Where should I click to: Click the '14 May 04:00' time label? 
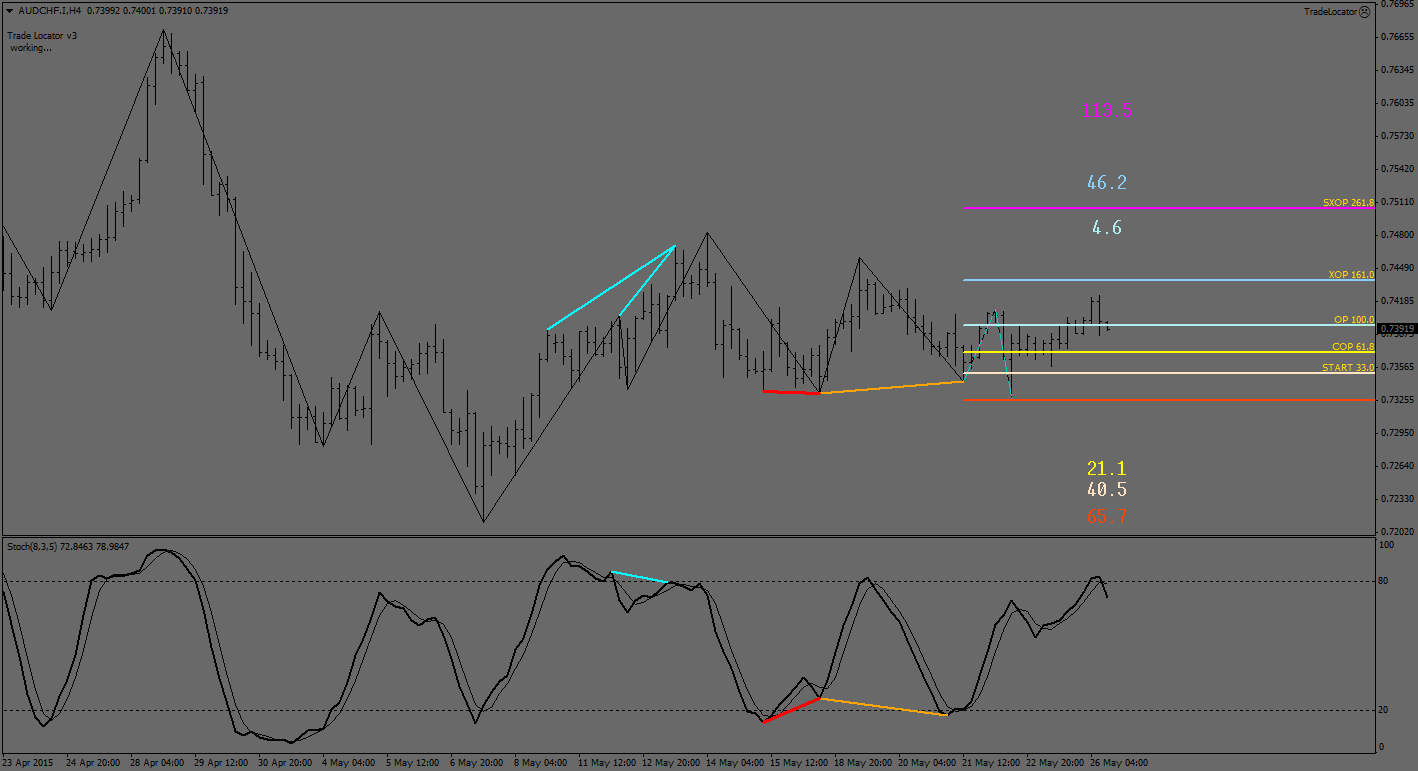click(x=734, y=762)
